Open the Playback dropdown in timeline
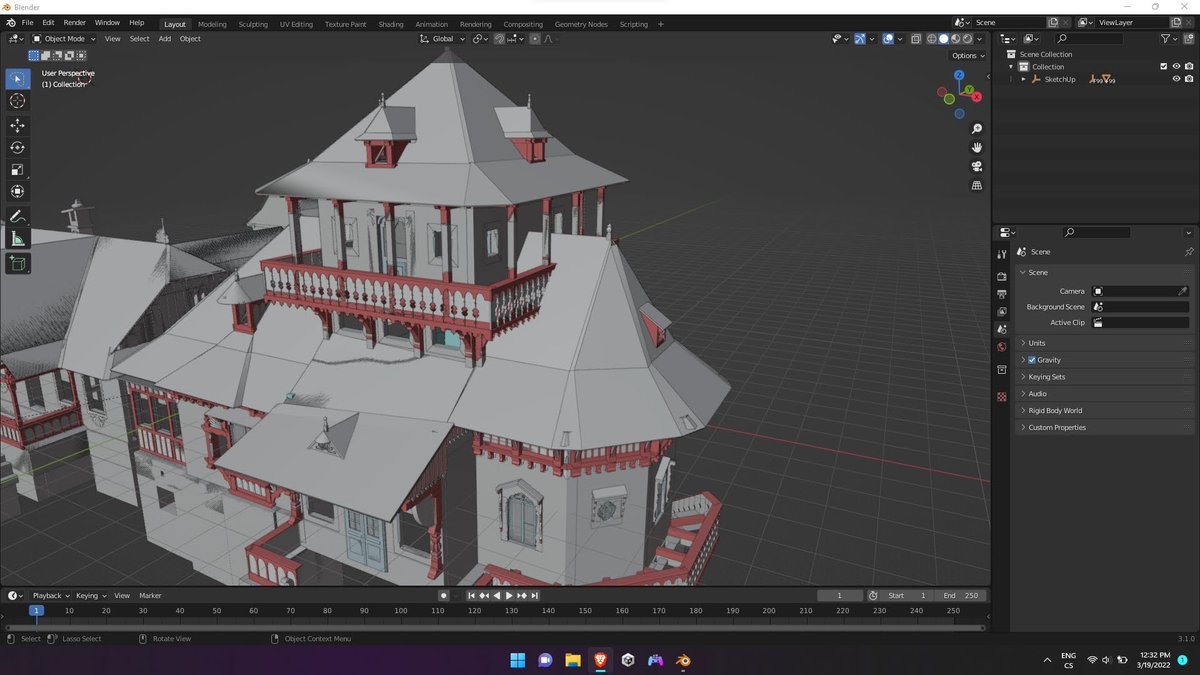The image size is (1200, 675). [x=51, y=595]
